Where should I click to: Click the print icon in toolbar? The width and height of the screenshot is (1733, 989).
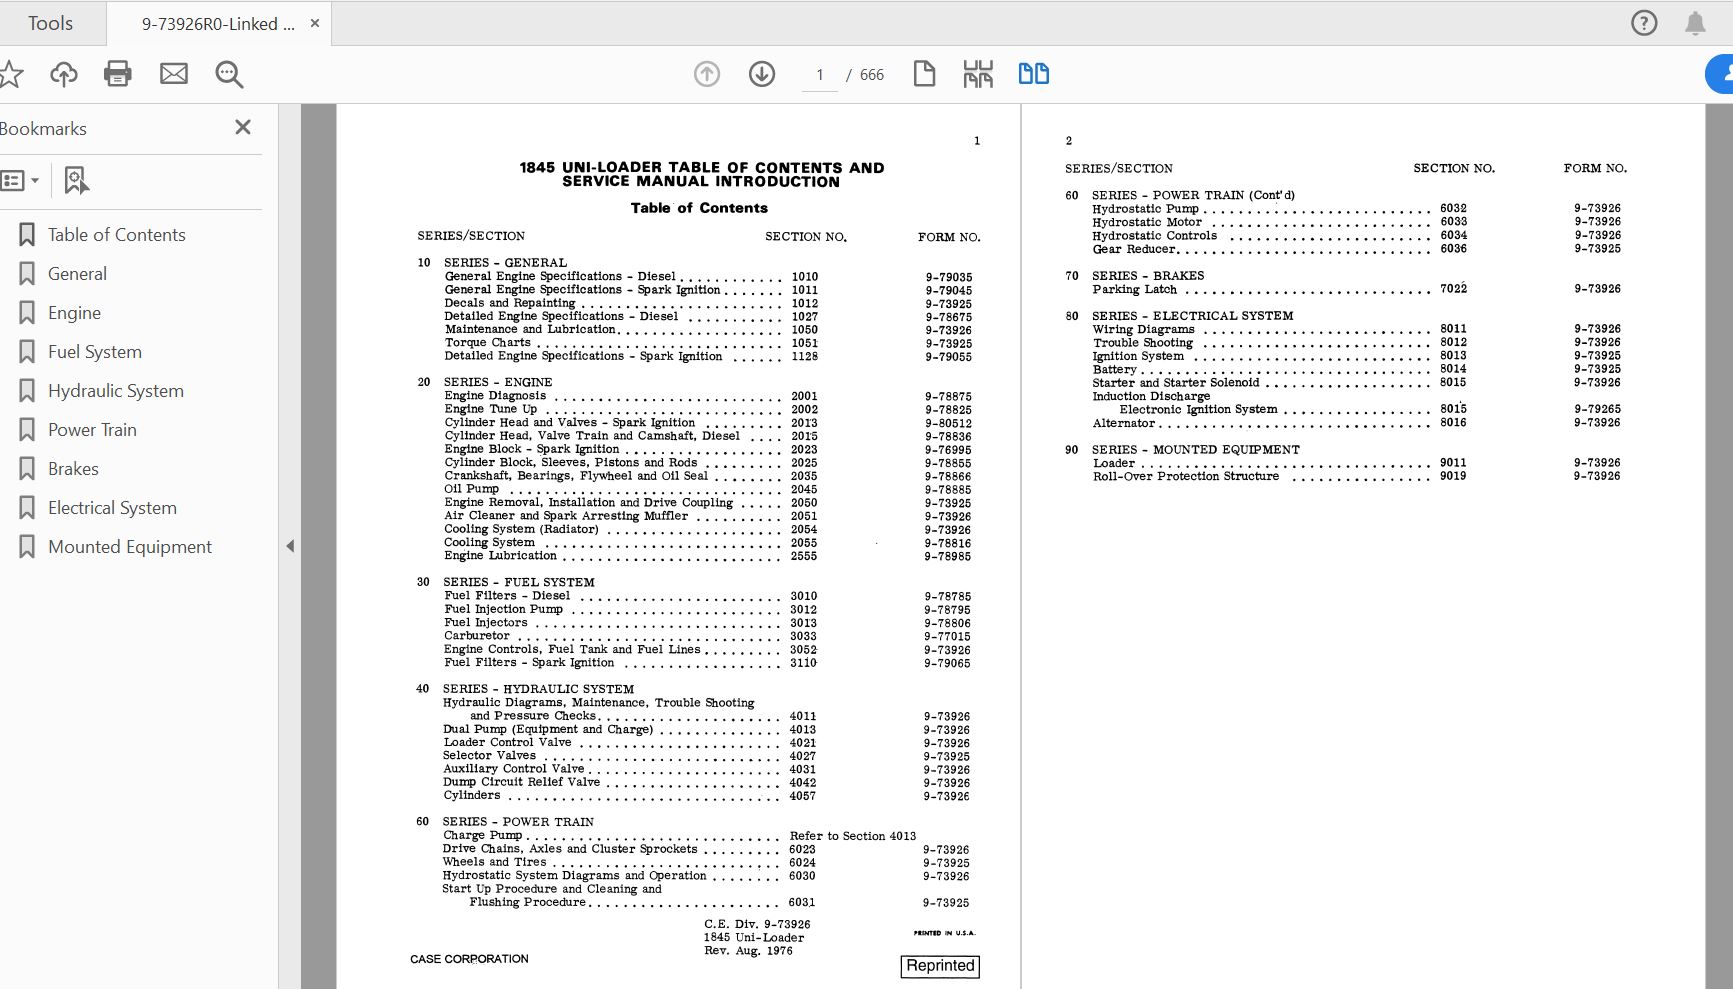click(118, 74)
